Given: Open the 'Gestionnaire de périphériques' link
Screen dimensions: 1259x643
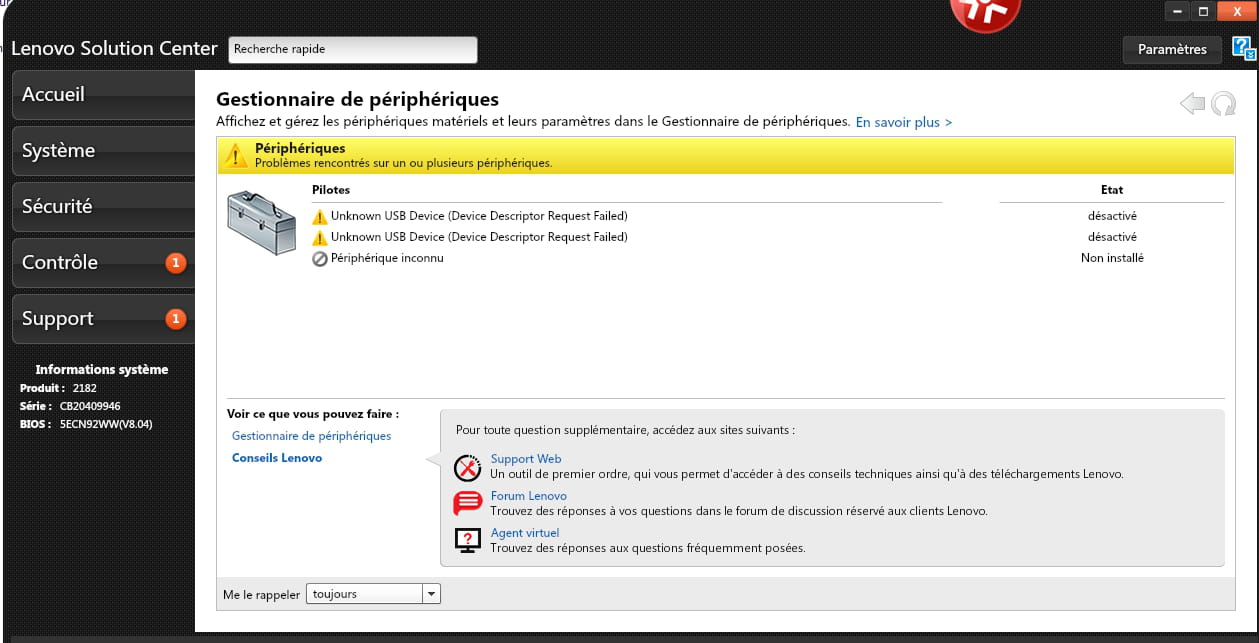Looking at the screenshot, I should [x=311, y=436].
